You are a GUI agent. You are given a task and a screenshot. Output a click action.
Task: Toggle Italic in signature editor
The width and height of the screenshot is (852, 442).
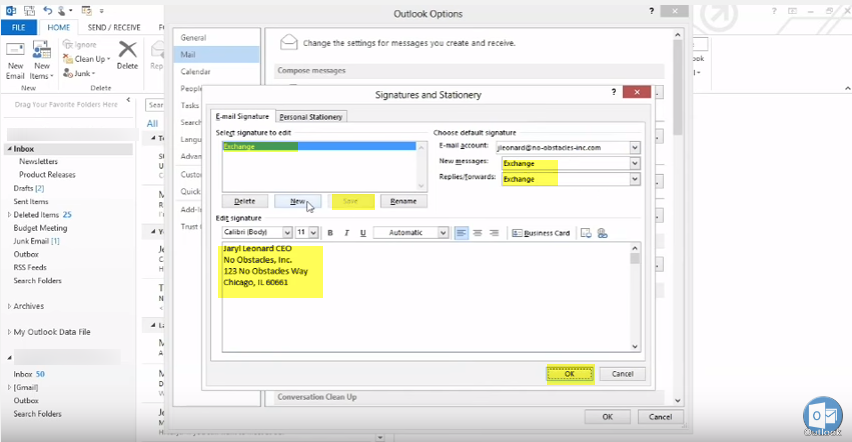point(347,233)
